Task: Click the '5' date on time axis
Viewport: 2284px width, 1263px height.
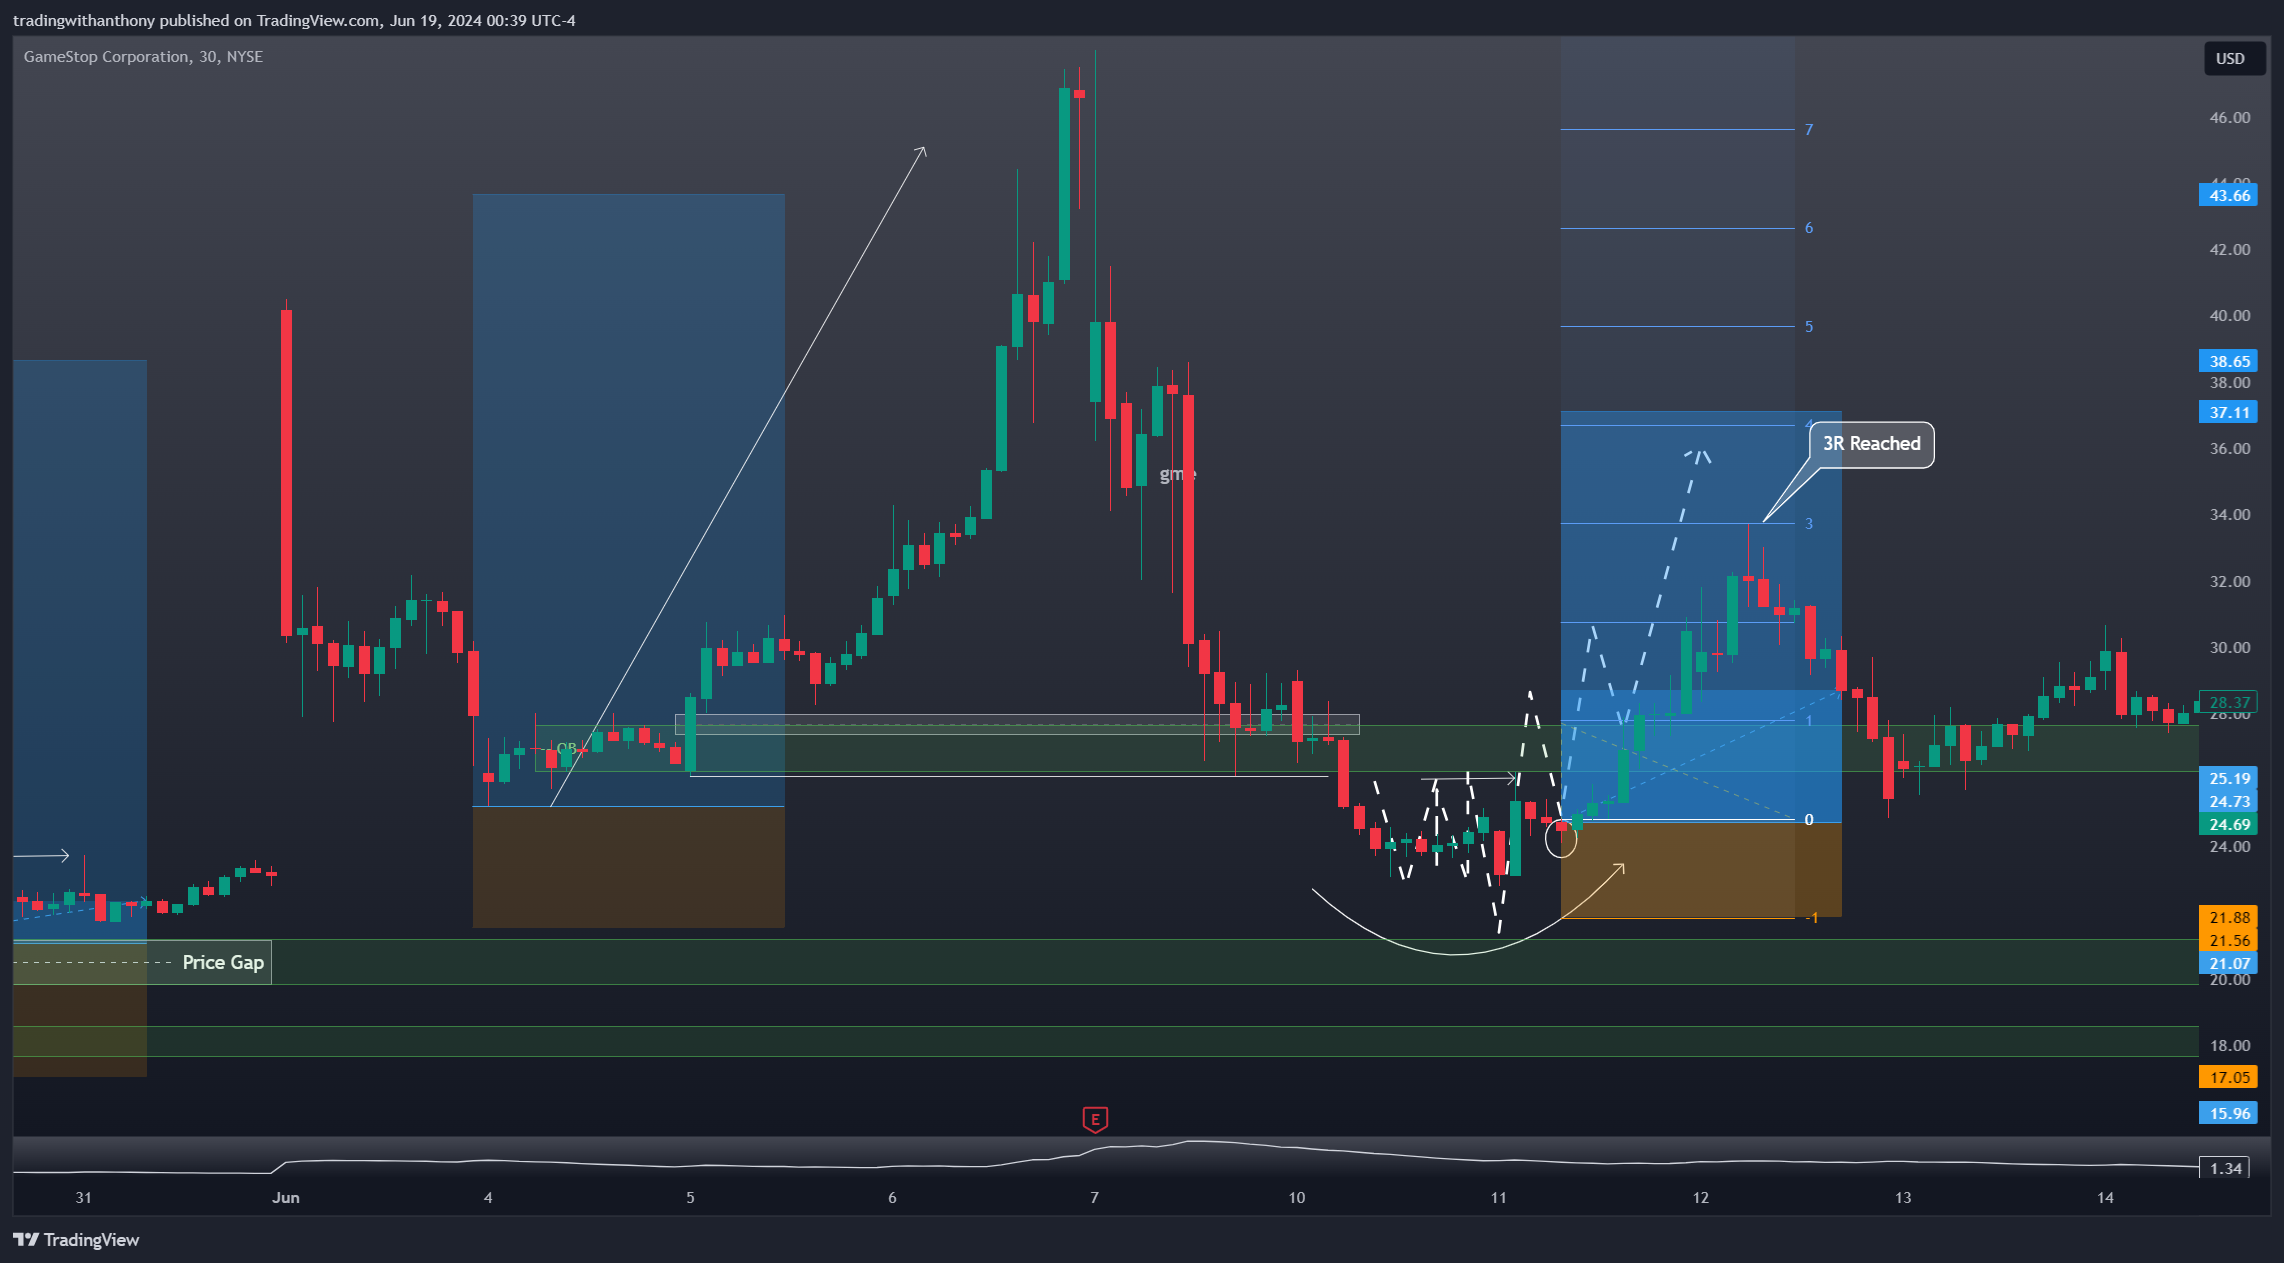Action: 690,1197
